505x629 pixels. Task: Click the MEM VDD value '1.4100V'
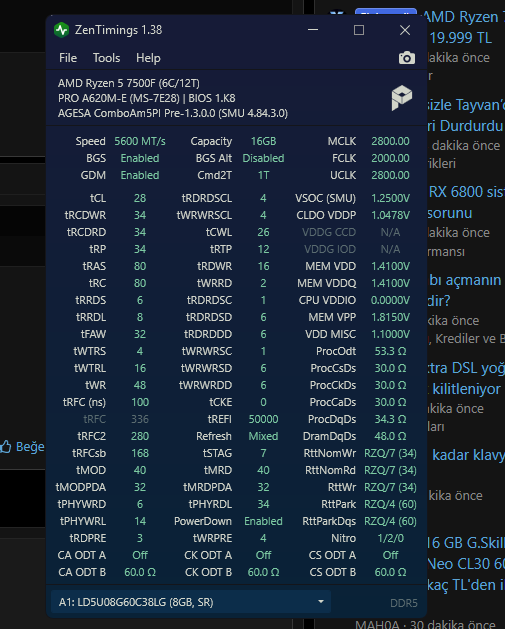(x=390, y=266)
